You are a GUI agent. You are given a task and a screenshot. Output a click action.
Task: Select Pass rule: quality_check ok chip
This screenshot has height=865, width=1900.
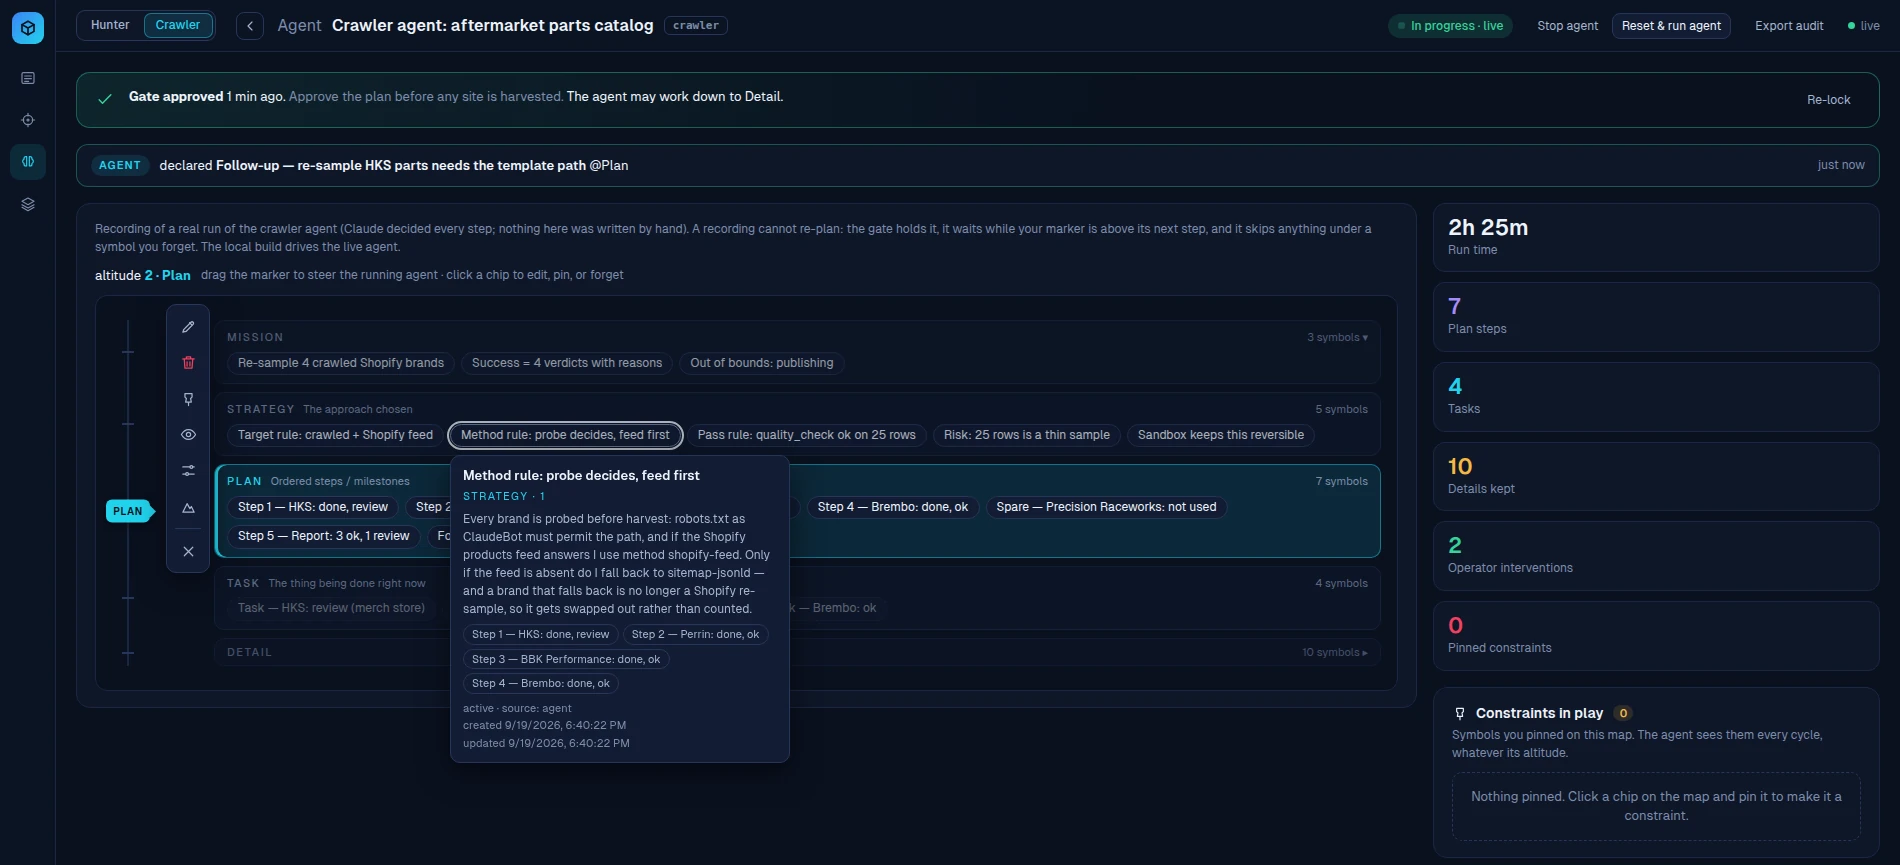click(806, 435)
